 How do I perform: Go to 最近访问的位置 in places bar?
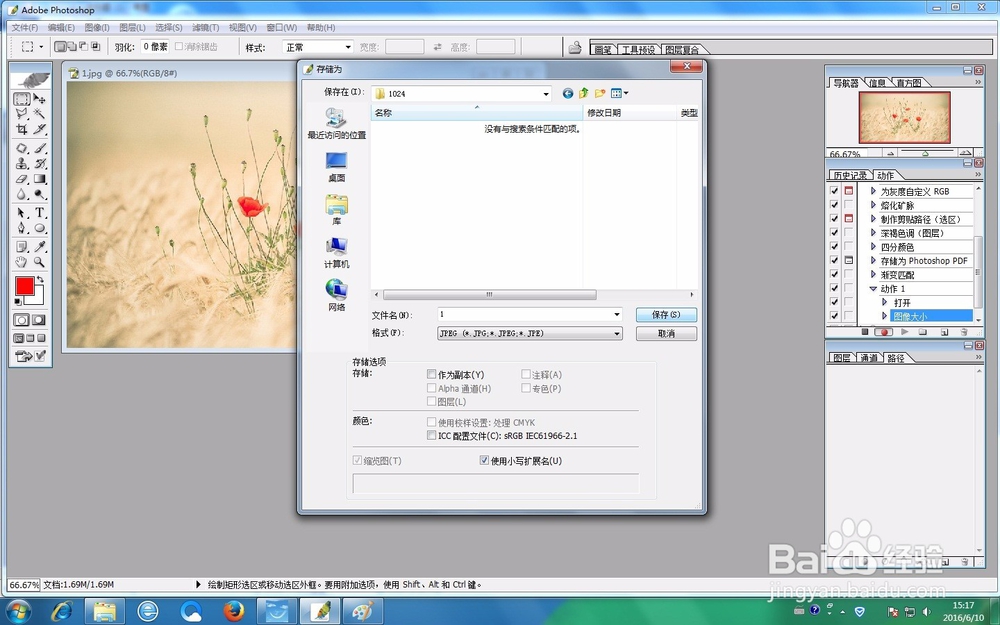336,124
